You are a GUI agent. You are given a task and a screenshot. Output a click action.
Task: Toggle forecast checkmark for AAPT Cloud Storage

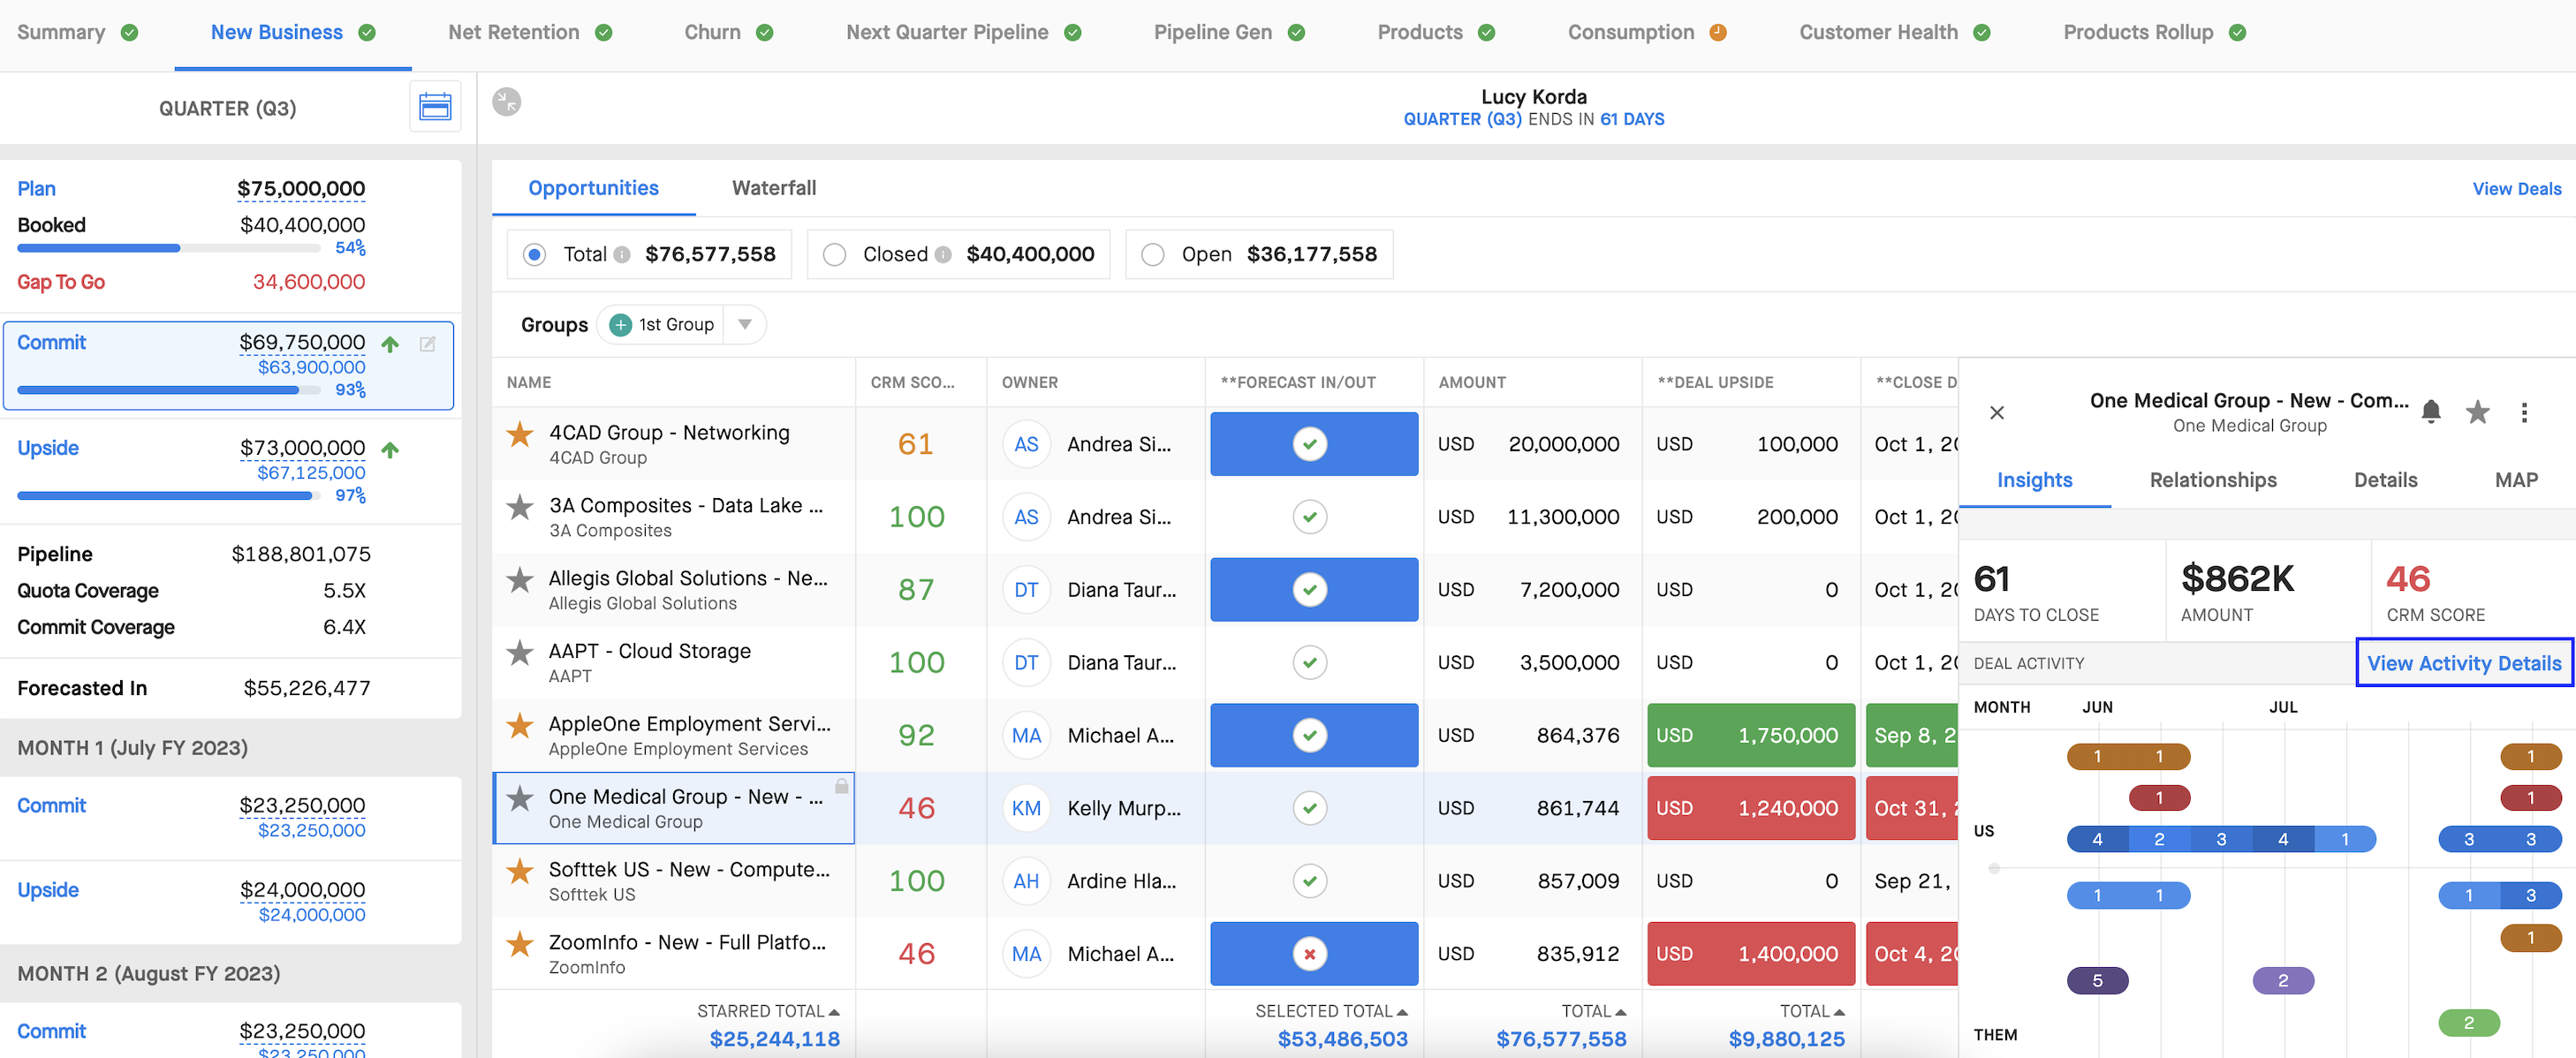click(x=1310, y=662)
